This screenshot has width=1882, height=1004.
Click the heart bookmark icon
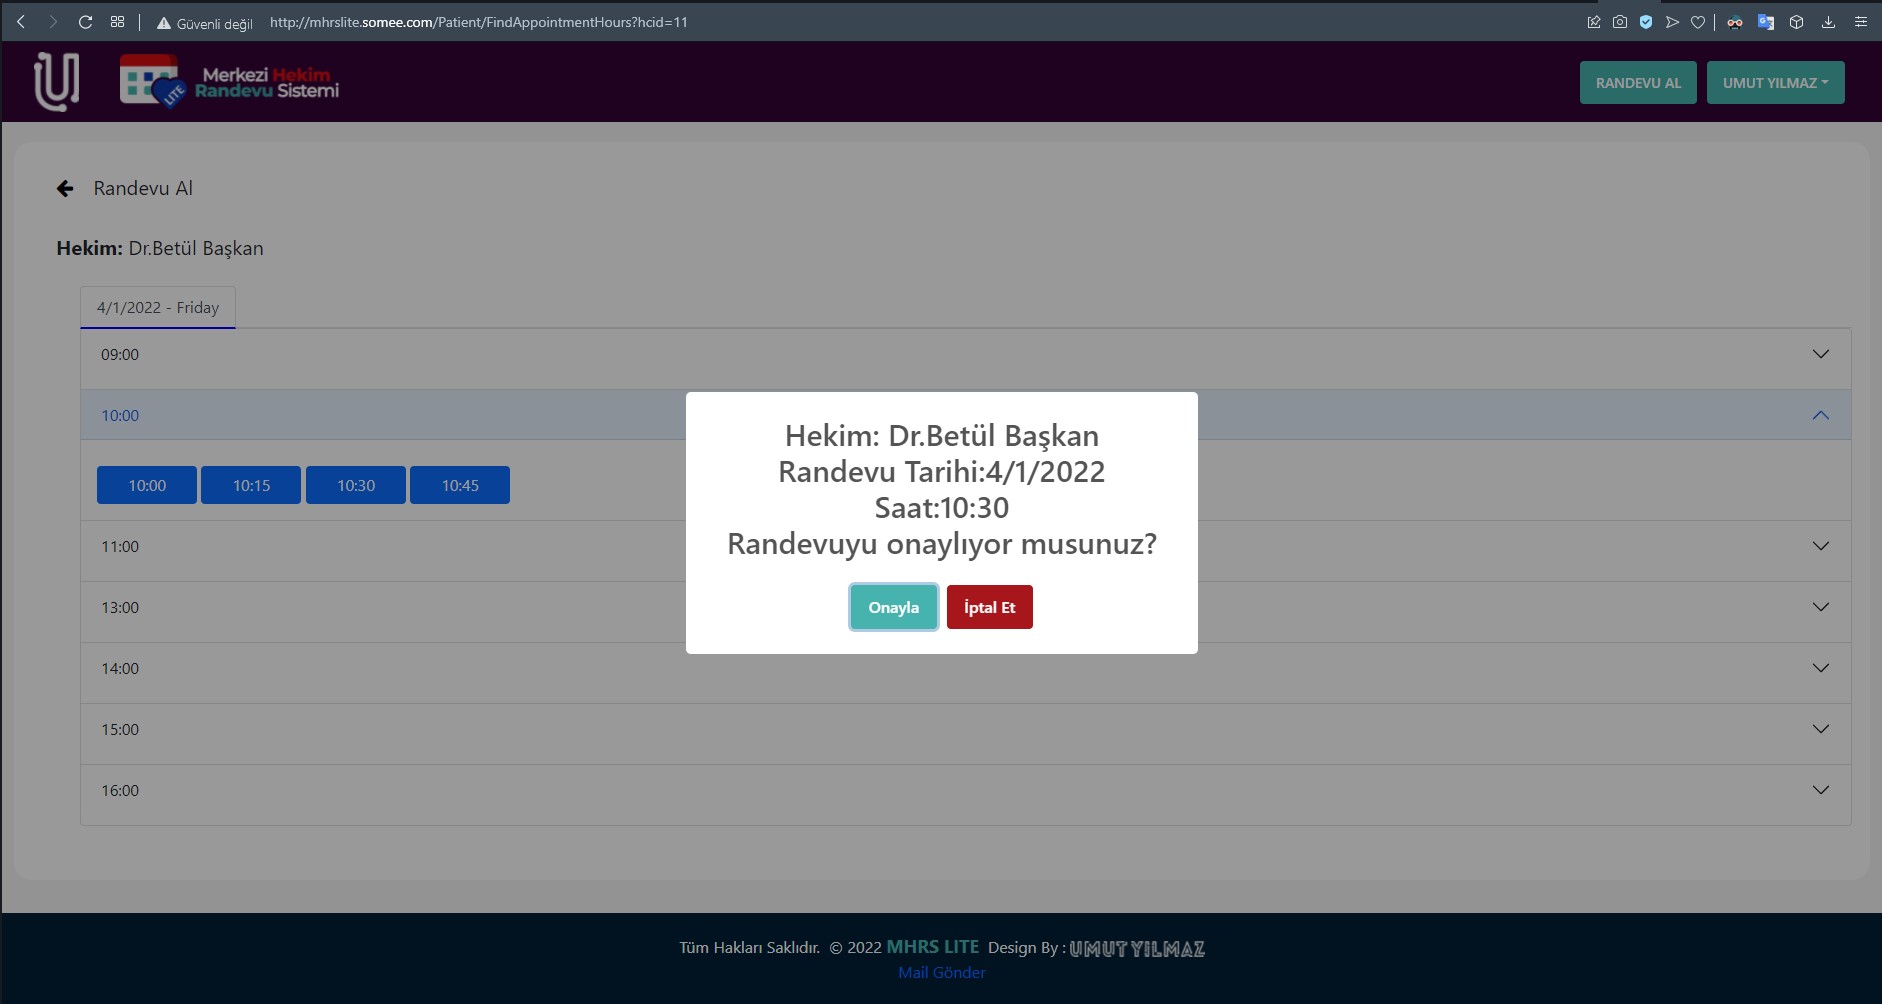pyautogui.click(x=1698, y=22)
